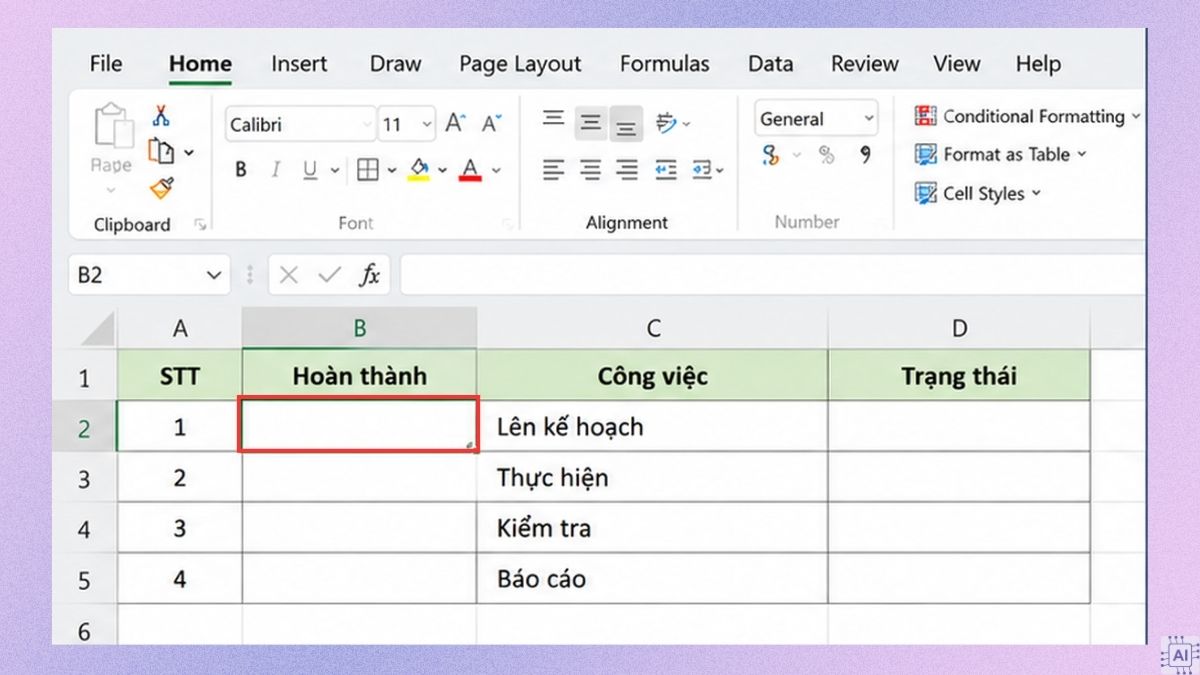Open the Format as Table menu
This screenshot has height=675, width=1200.
(1000, 154)
